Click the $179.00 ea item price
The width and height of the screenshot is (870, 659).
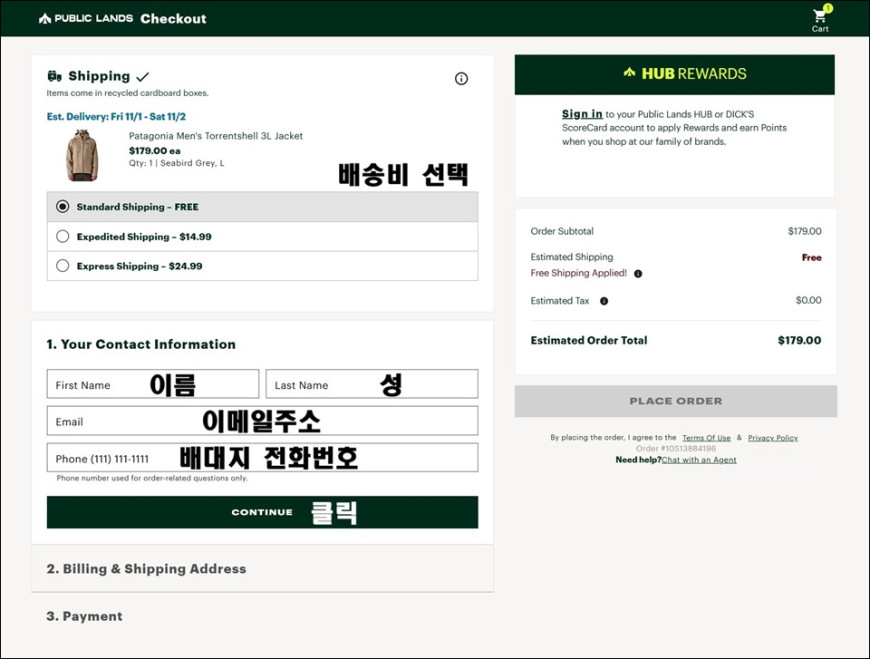click(154, 150)
